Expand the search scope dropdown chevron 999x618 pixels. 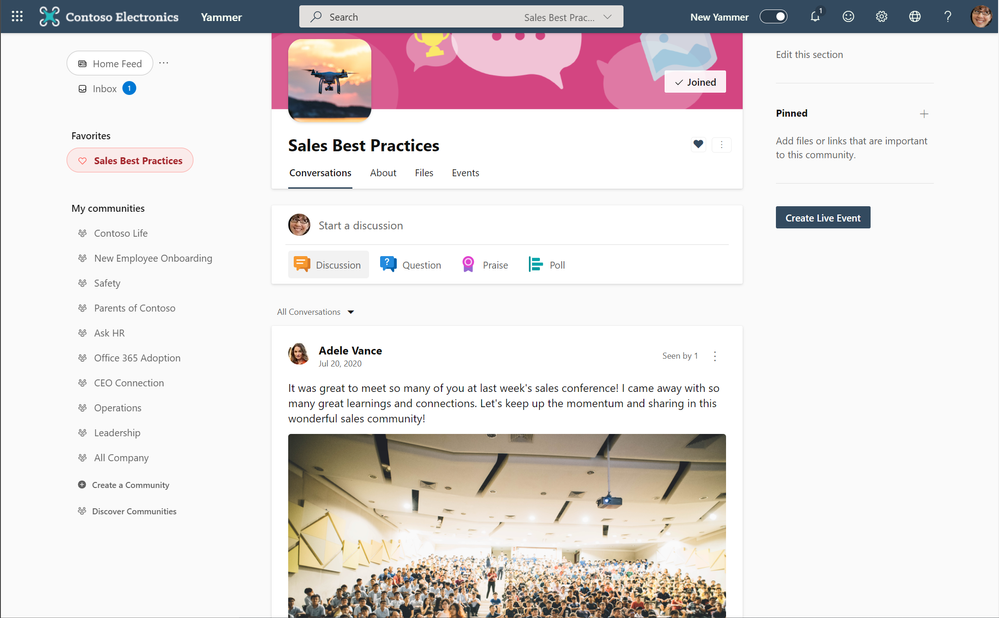point(607,17)
